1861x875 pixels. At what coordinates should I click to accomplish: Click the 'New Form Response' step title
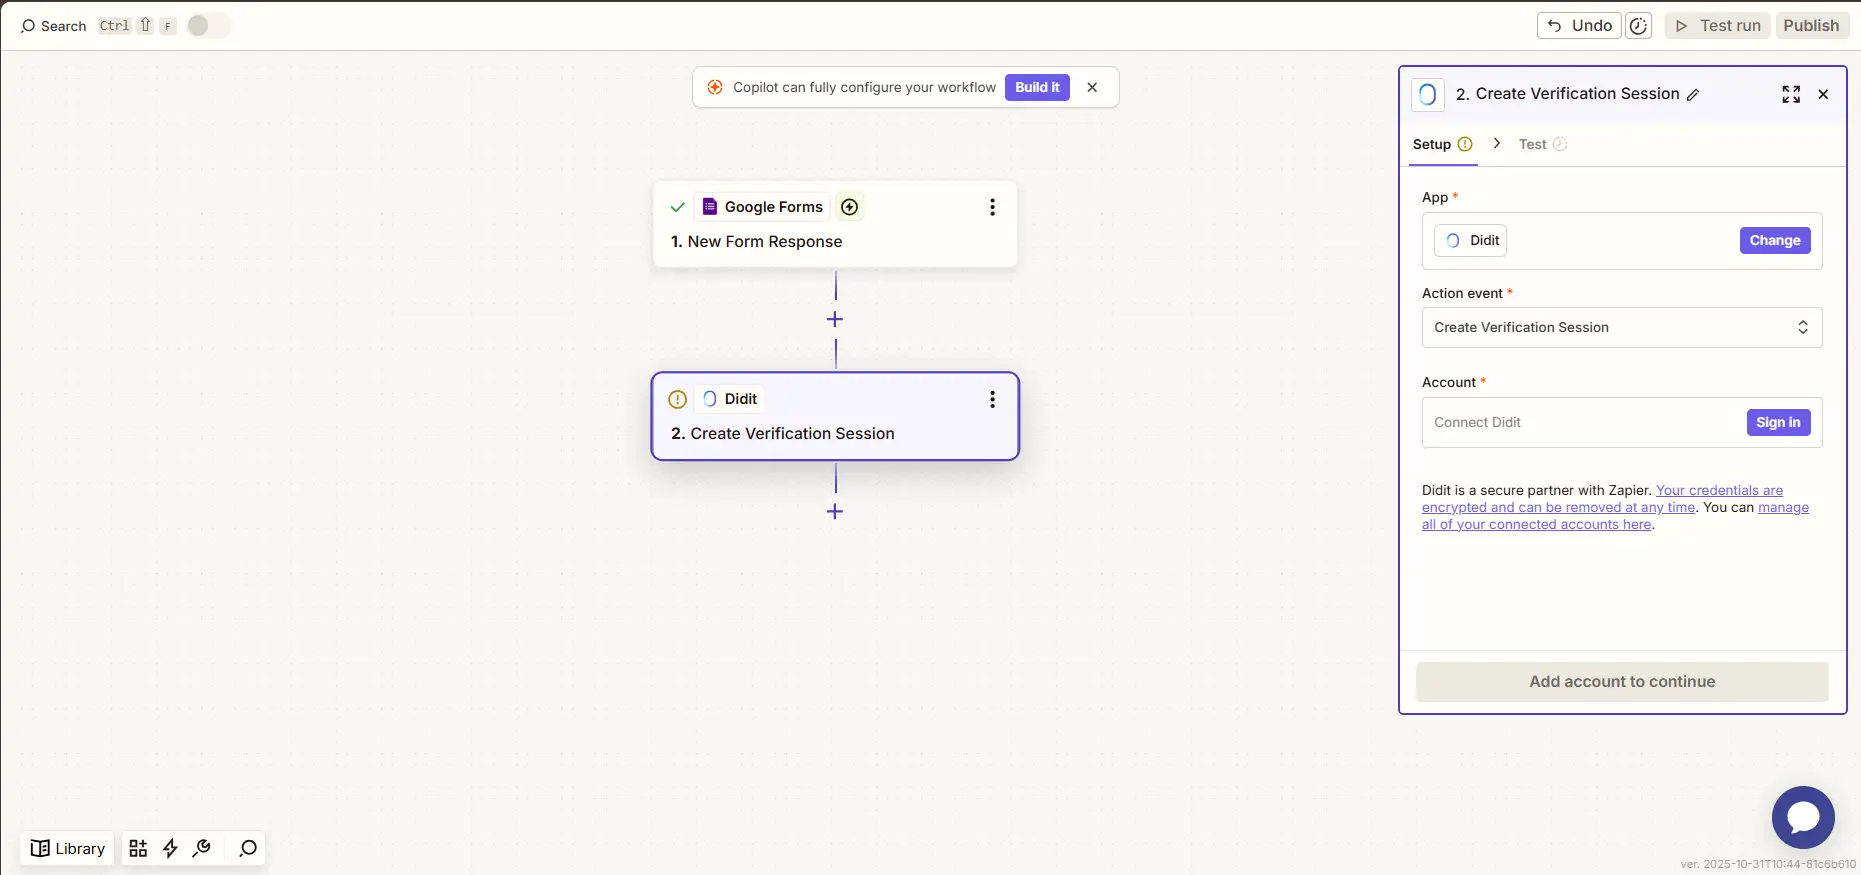click(x=765, y=241)
